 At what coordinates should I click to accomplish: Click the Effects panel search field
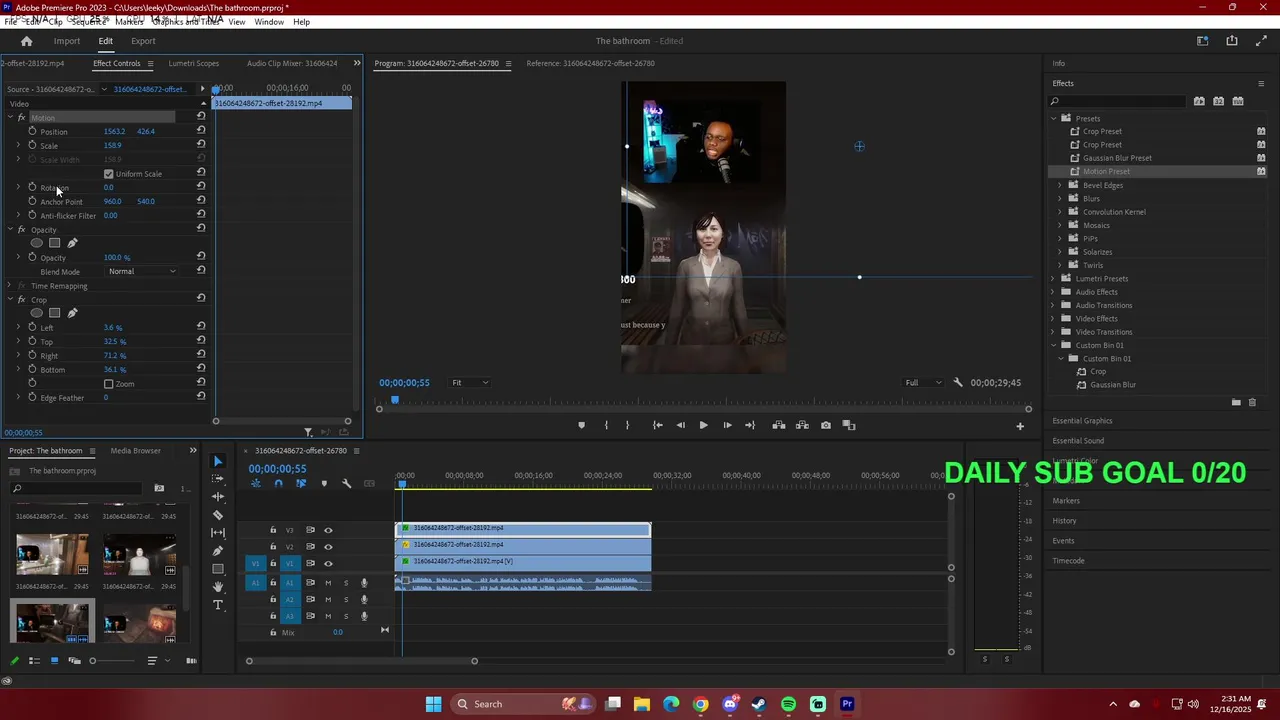click(1118, 101)
